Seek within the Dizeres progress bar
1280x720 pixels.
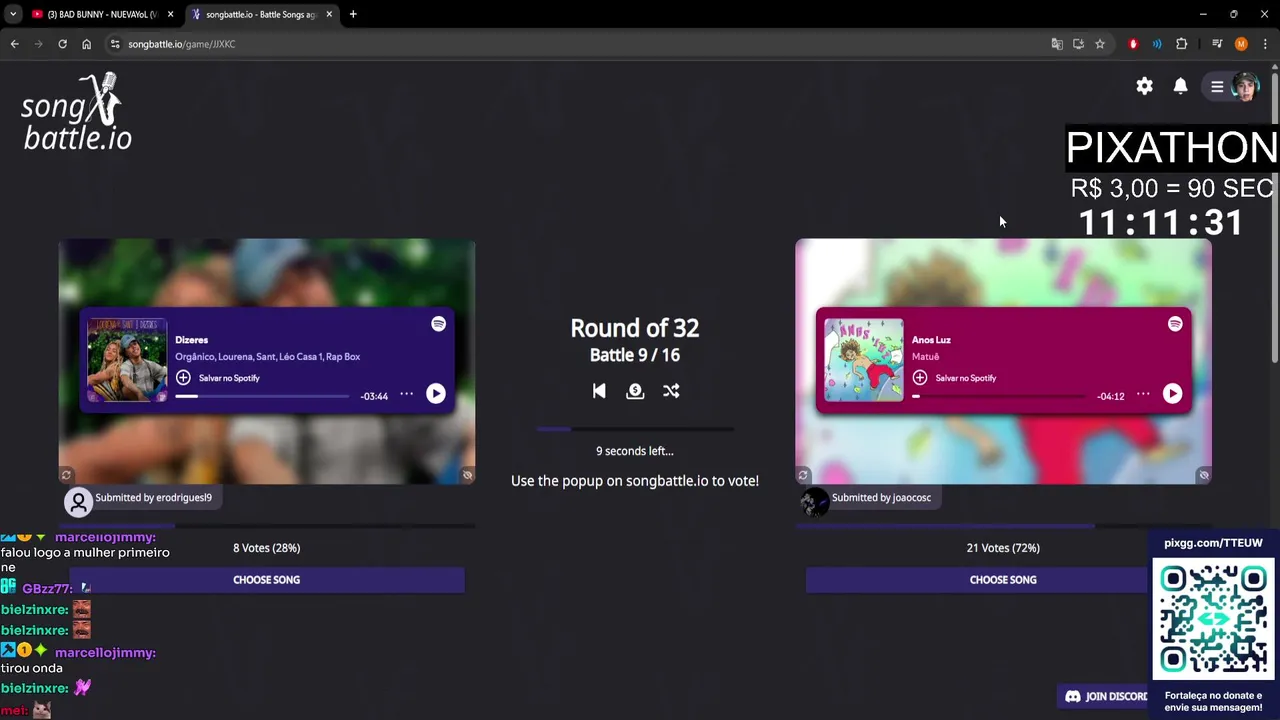coord(262,396)
